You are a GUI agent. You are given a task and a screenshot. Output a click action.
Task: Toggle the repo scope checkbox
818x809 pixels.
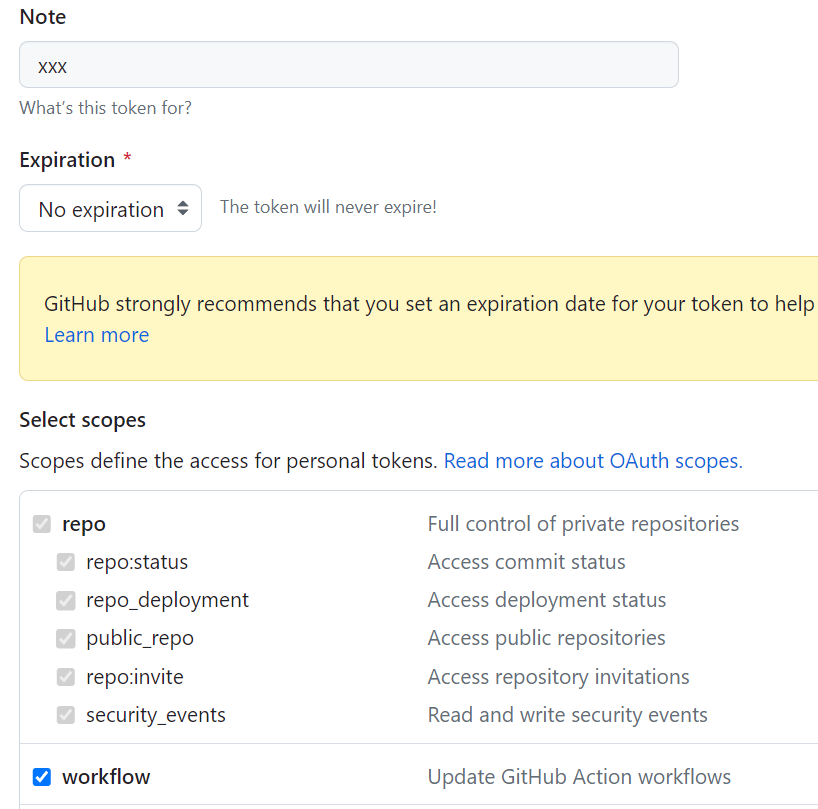42,524
